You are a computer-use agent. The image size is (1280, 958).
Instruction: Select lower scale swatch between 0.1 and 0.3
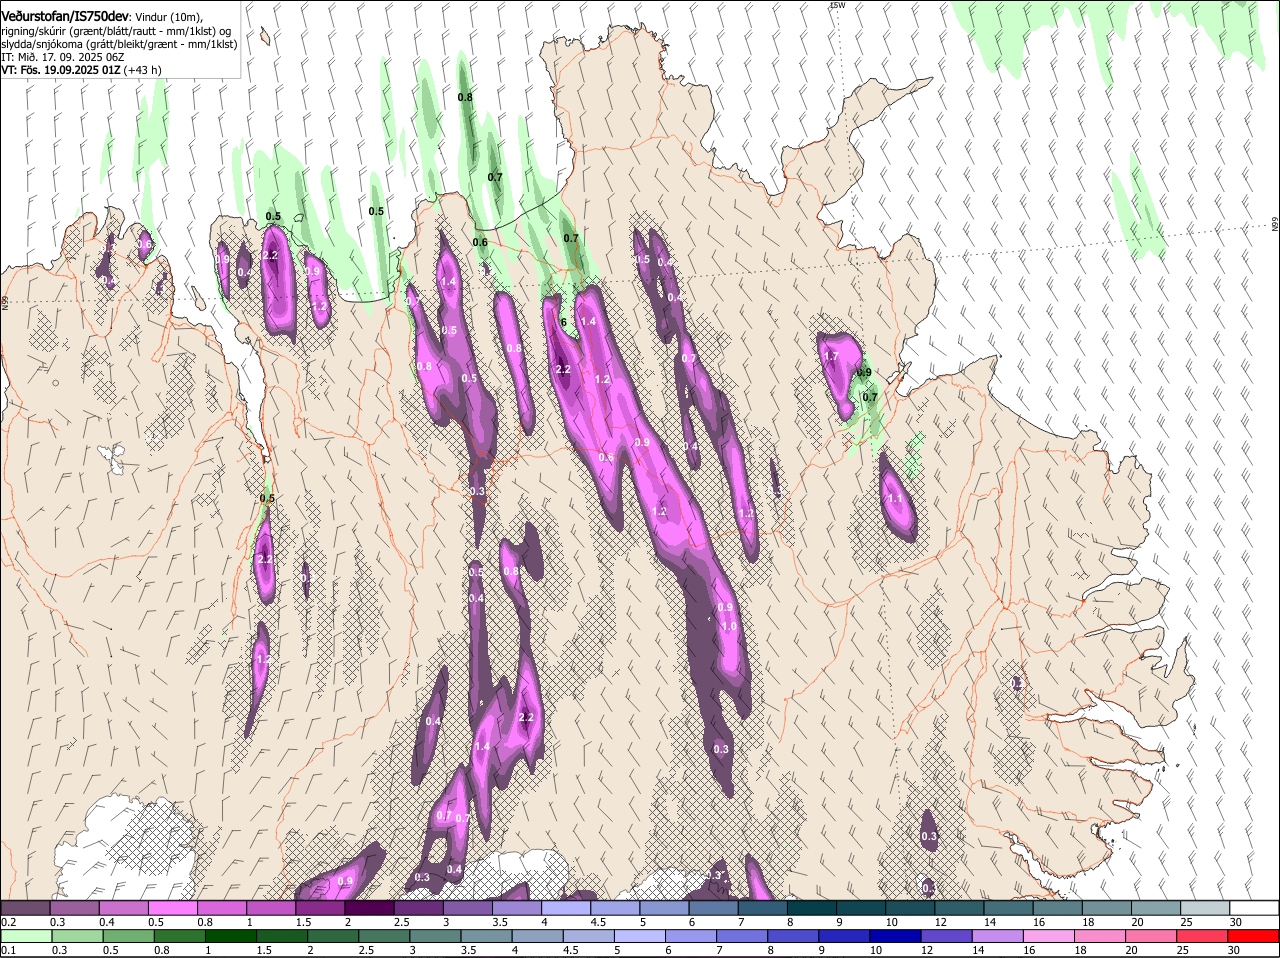pos(25,937)
